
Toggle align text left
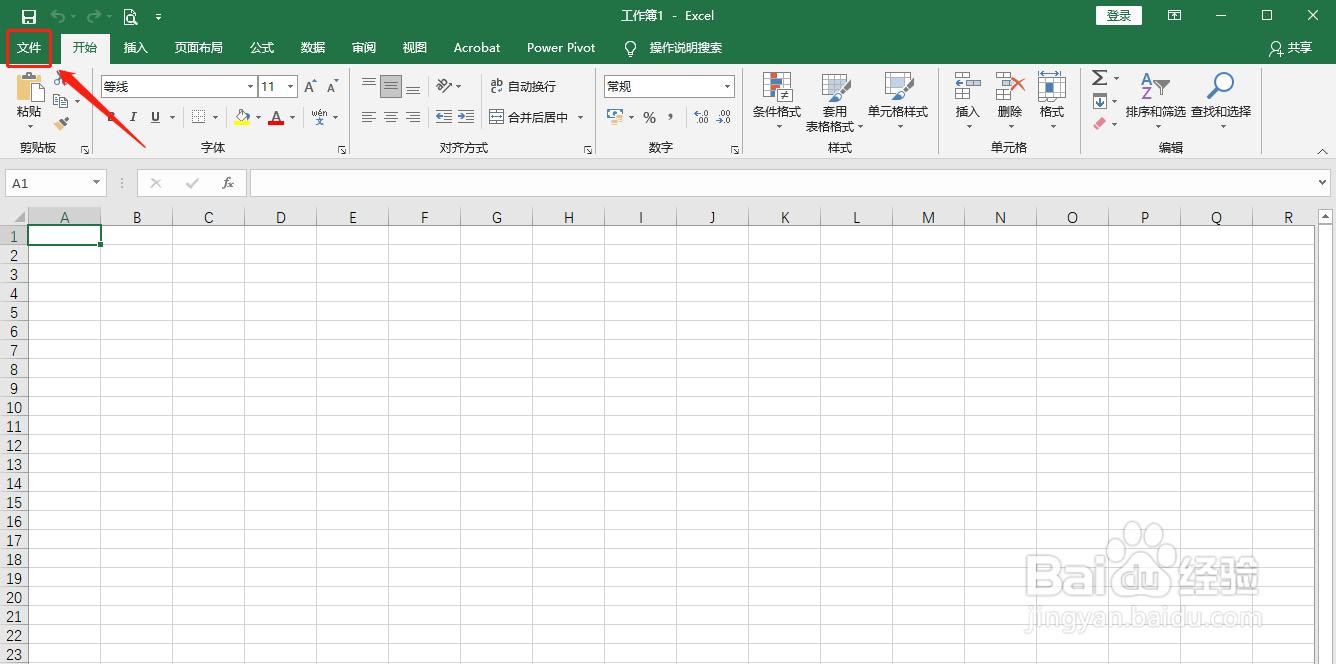pyautogui.click(x=369, y=117)
